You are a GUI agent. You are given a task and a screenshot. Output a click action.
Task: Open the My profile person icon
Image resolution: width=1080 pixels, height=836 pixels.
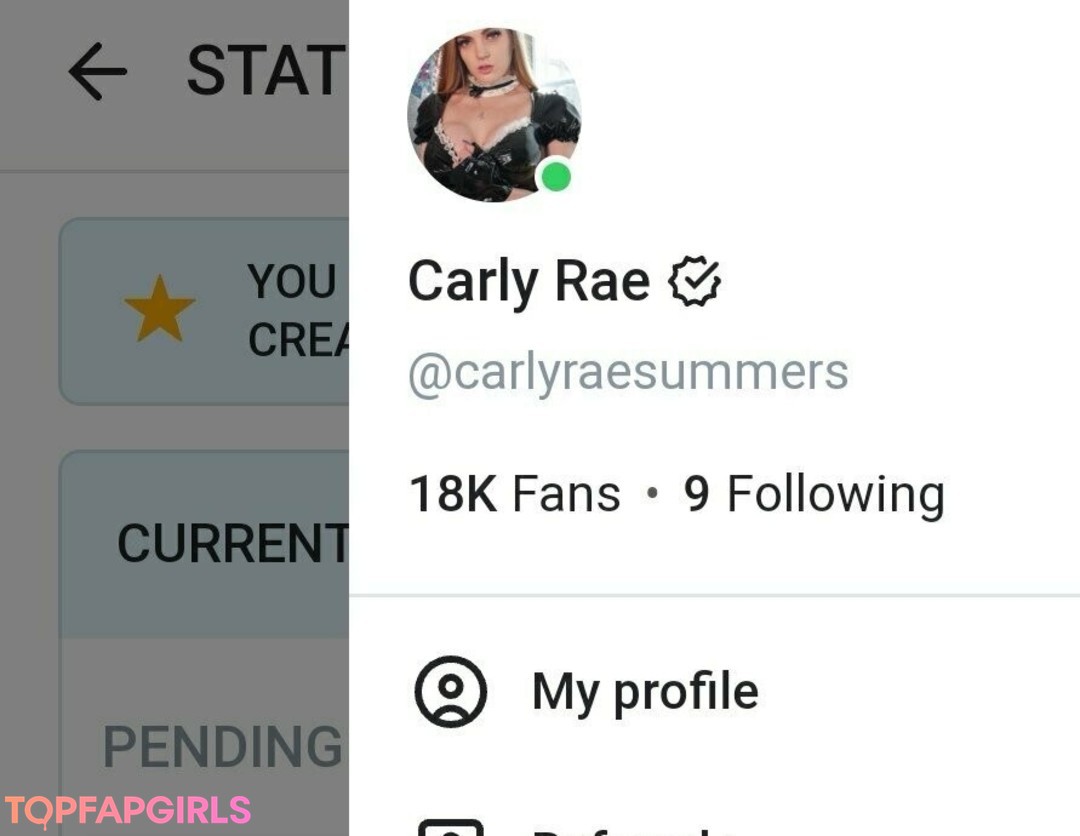click(450, 691)
